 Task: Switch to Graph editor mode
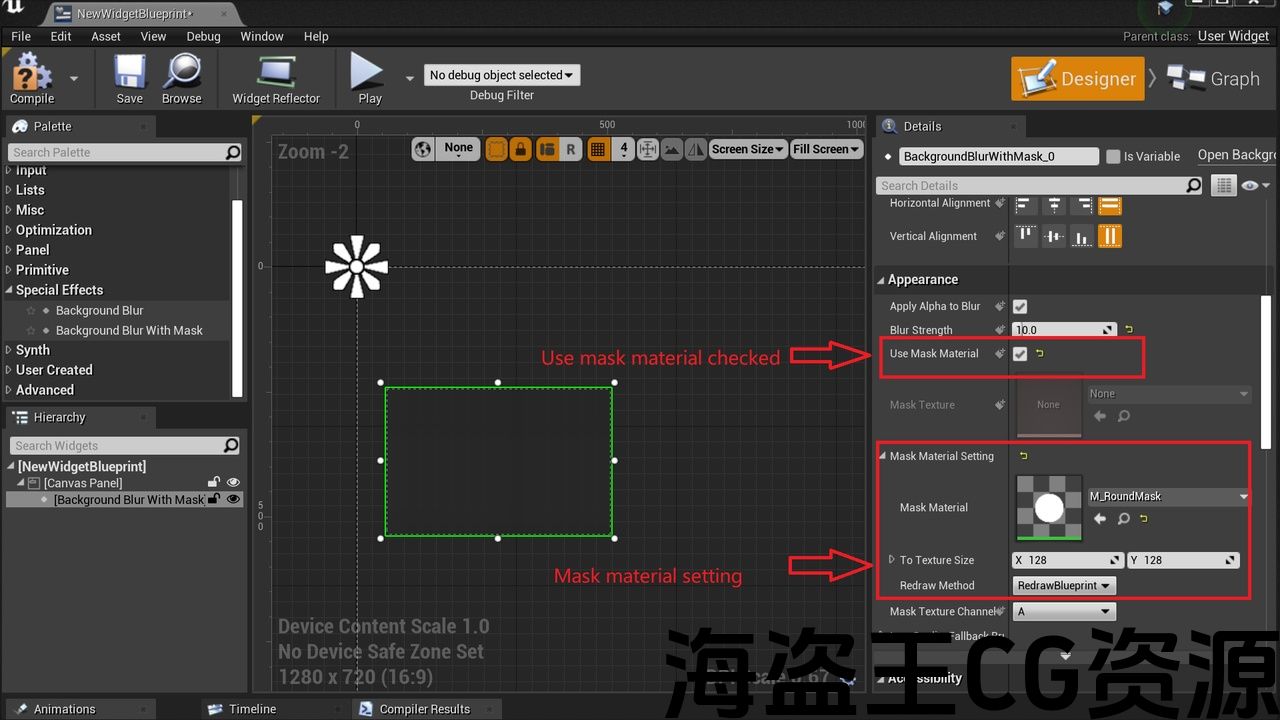tap(1213, 79)
